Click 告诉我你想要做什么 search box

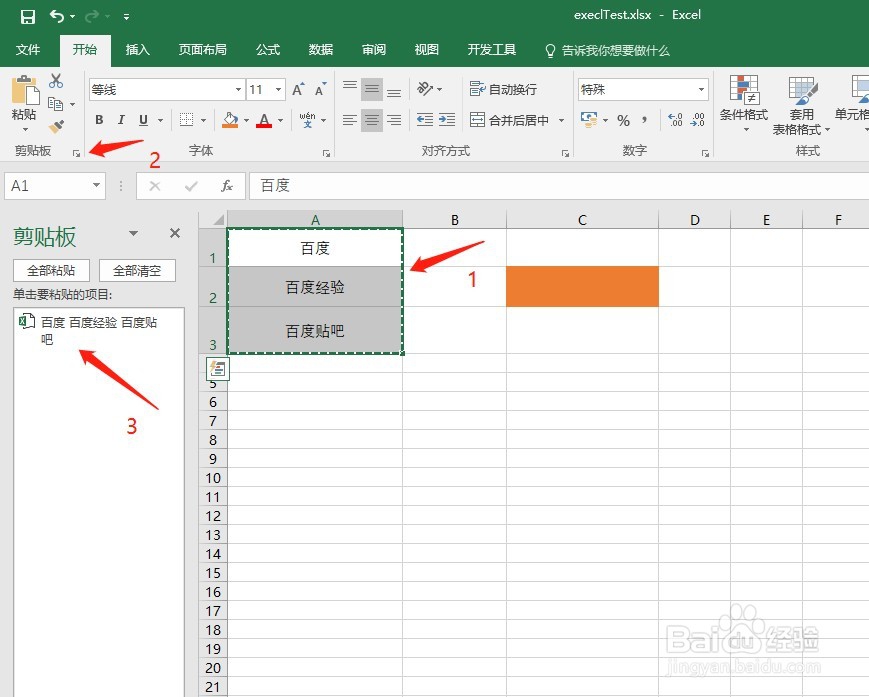pos(607,50)
